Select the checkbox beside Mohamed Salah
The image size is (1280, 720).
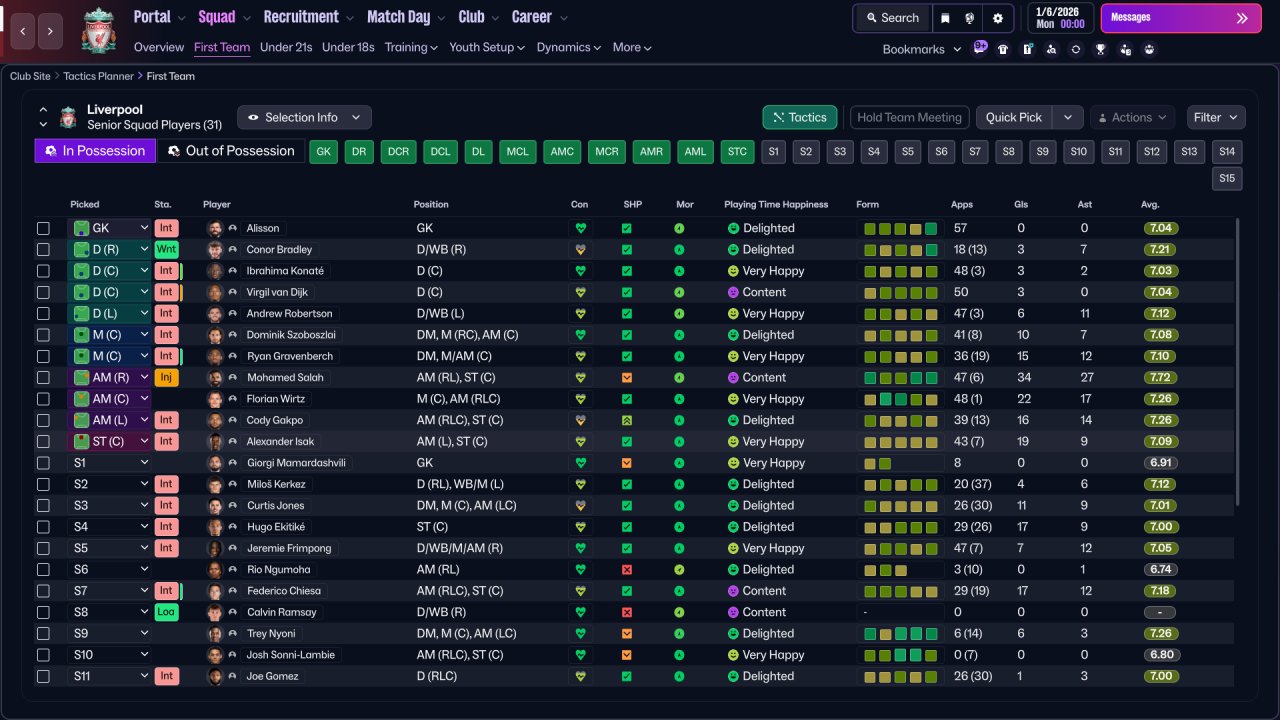coord(43,378)
